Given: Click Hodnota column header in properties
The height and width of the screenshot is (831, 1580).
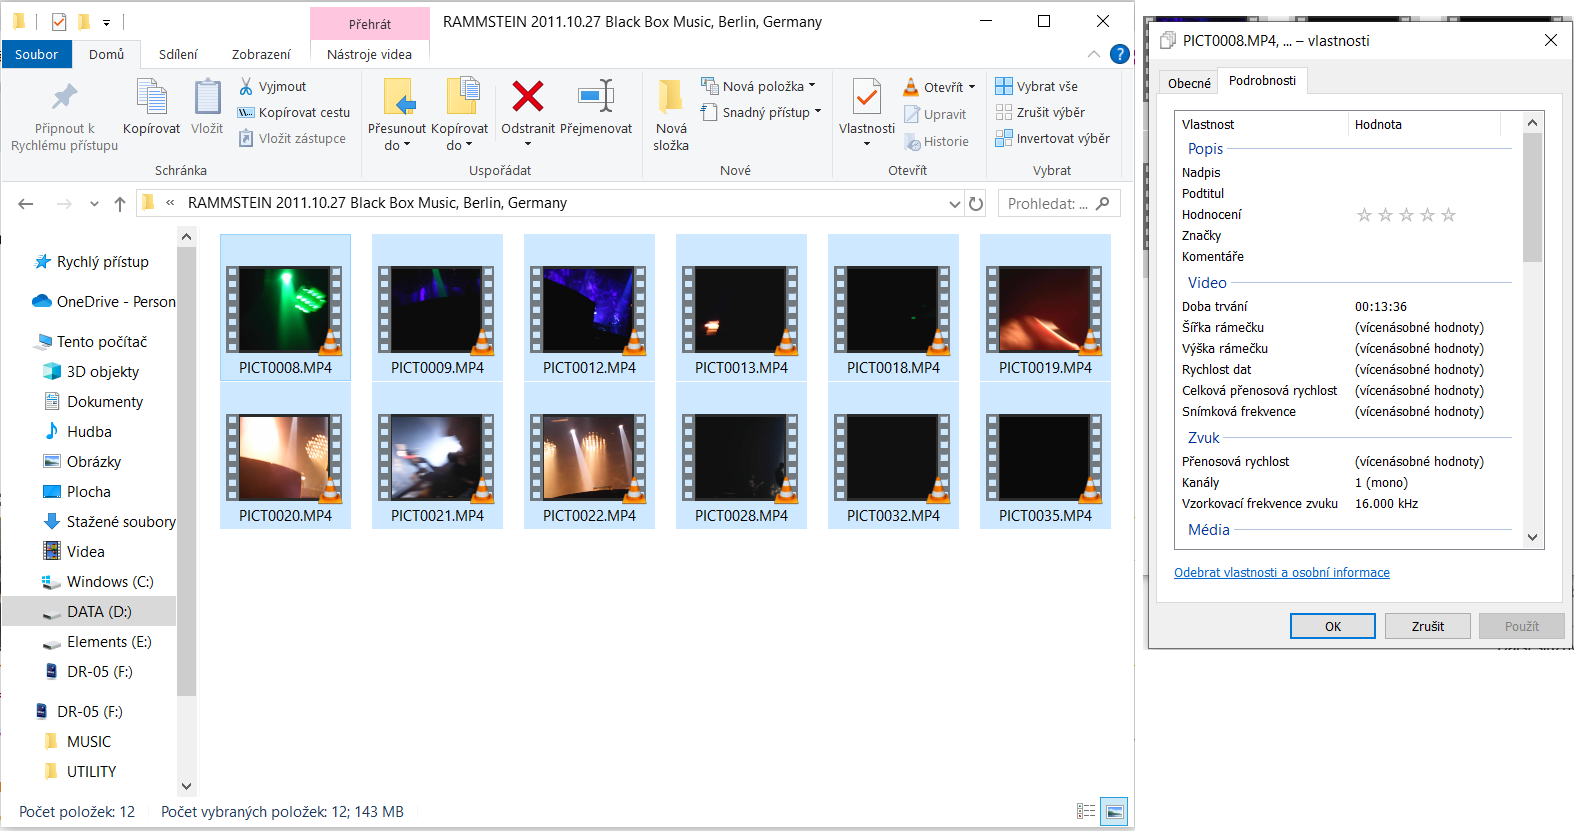Looking at the screenshot, I should (x=1424, y=124).
